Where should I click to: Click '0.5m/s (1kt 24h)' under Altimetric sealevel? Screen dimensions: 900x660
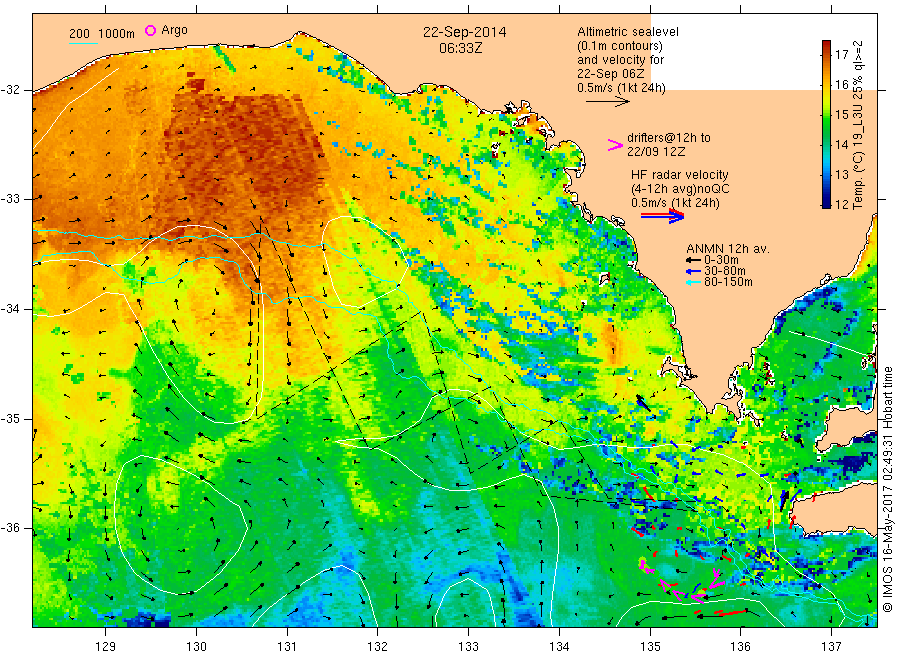click(621, 88)
